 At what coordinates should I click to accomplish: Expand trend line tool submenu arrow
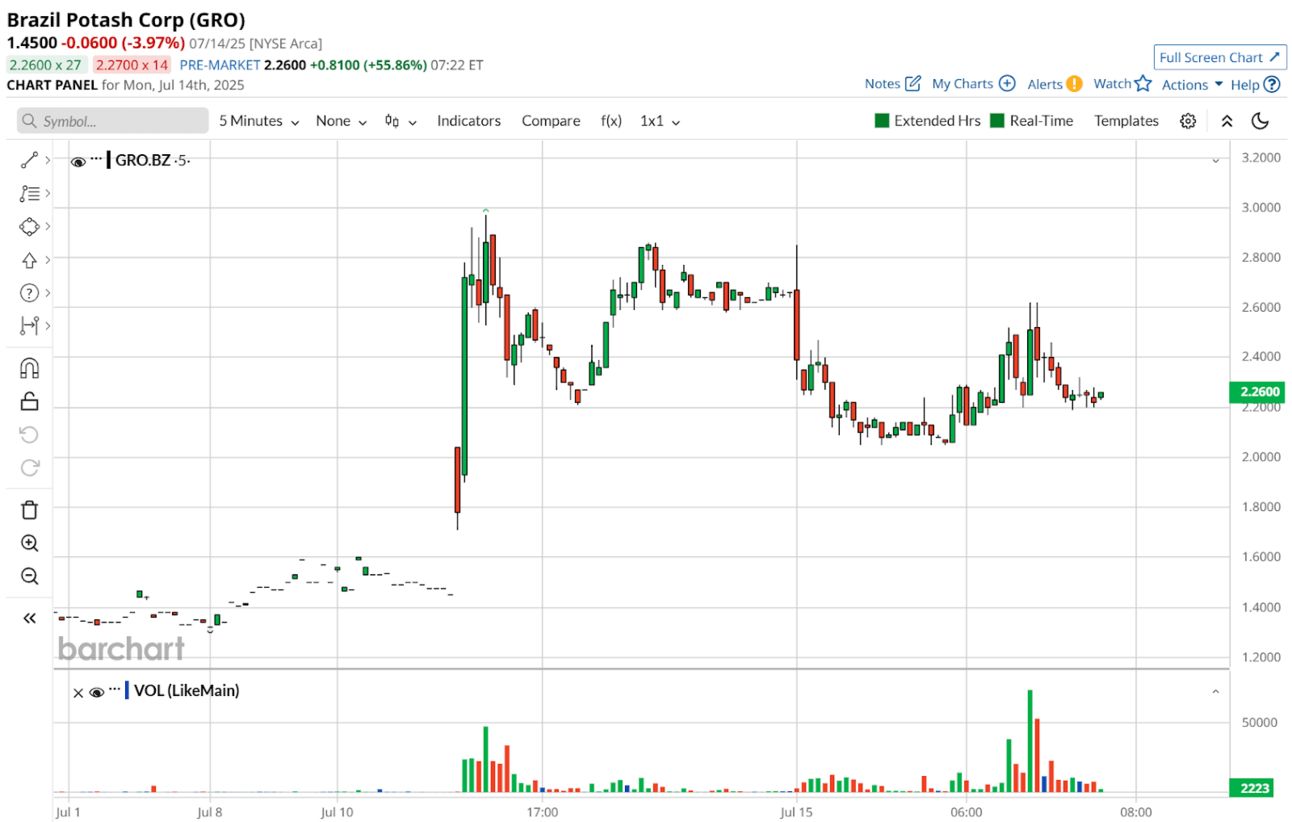(48, 160)
